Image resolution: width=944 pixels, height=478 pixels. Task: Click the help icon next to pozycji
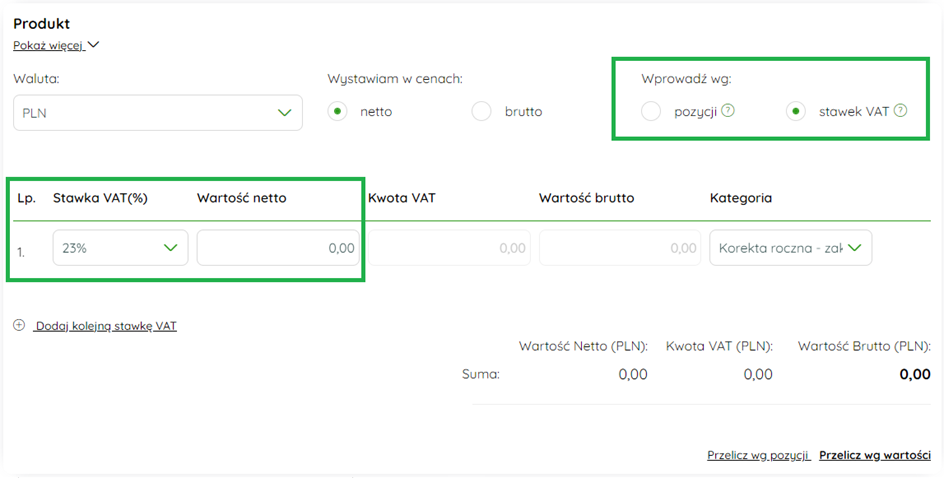point(727,111)
